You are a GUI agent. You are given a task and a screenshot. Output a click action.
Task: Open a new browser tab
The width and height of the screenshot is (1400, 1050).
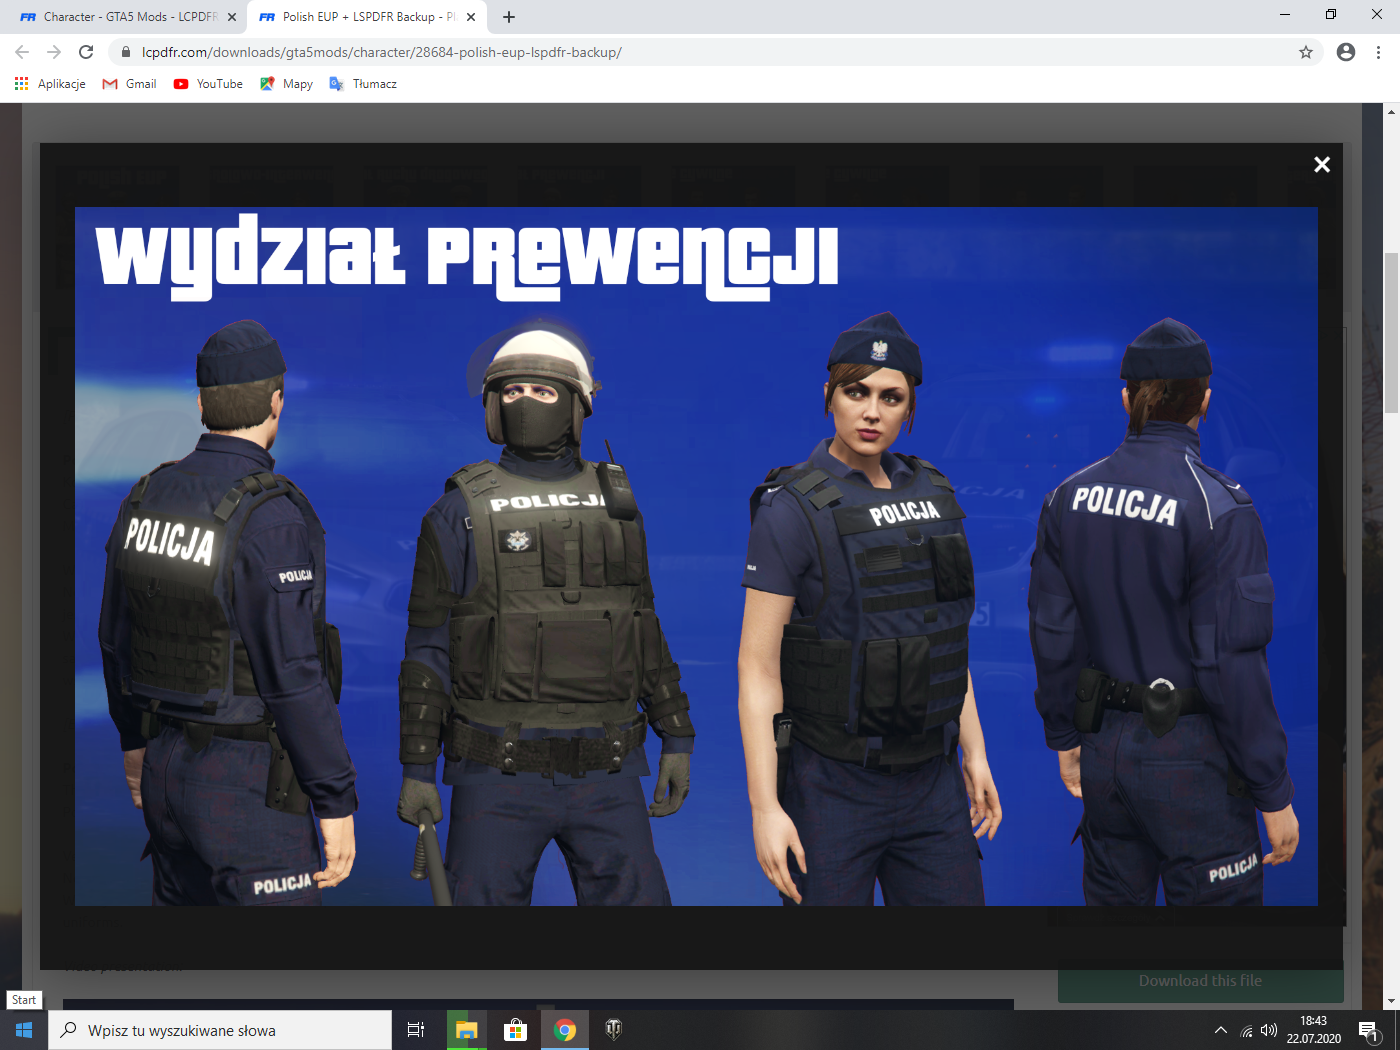point(509,17)
